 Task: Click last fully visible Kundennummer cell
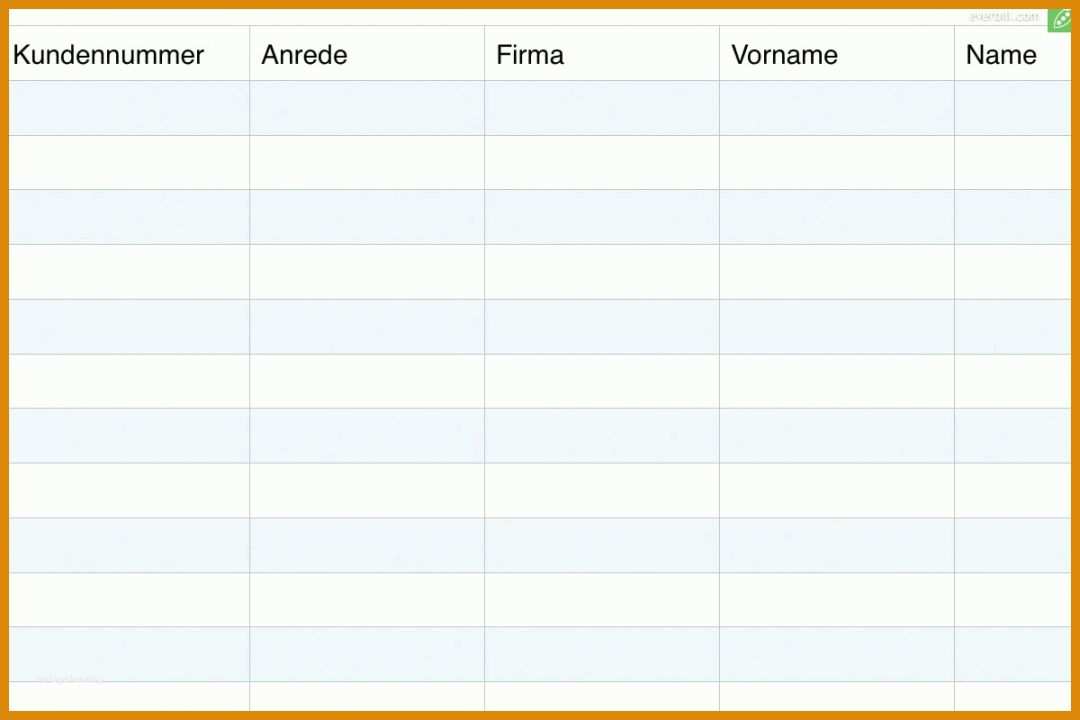(129, 654)
